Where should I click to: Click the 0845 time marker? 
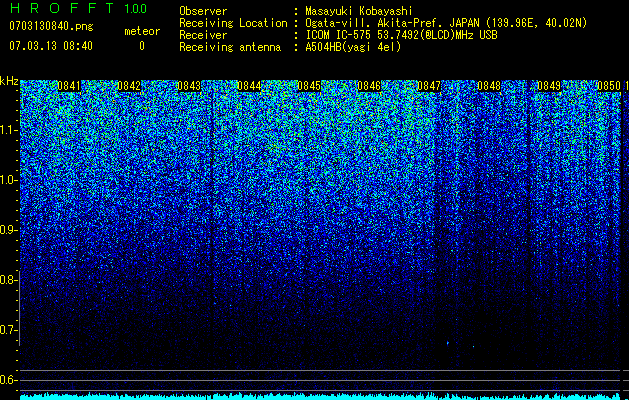309,86
